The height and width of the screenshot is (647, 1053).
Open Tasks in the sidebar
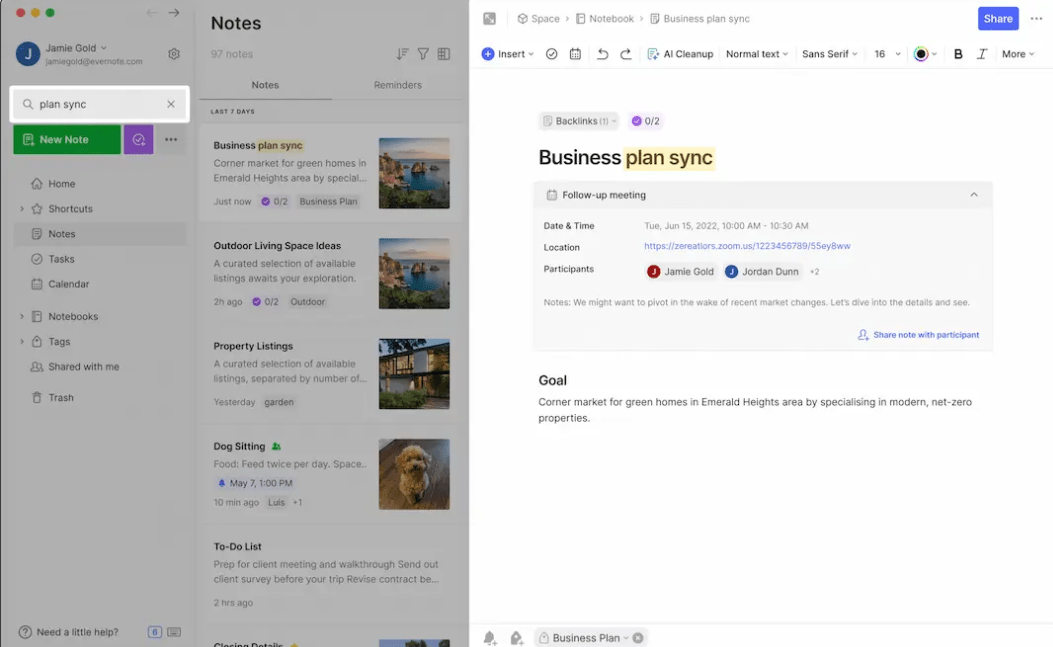click(x=99, y=259)
